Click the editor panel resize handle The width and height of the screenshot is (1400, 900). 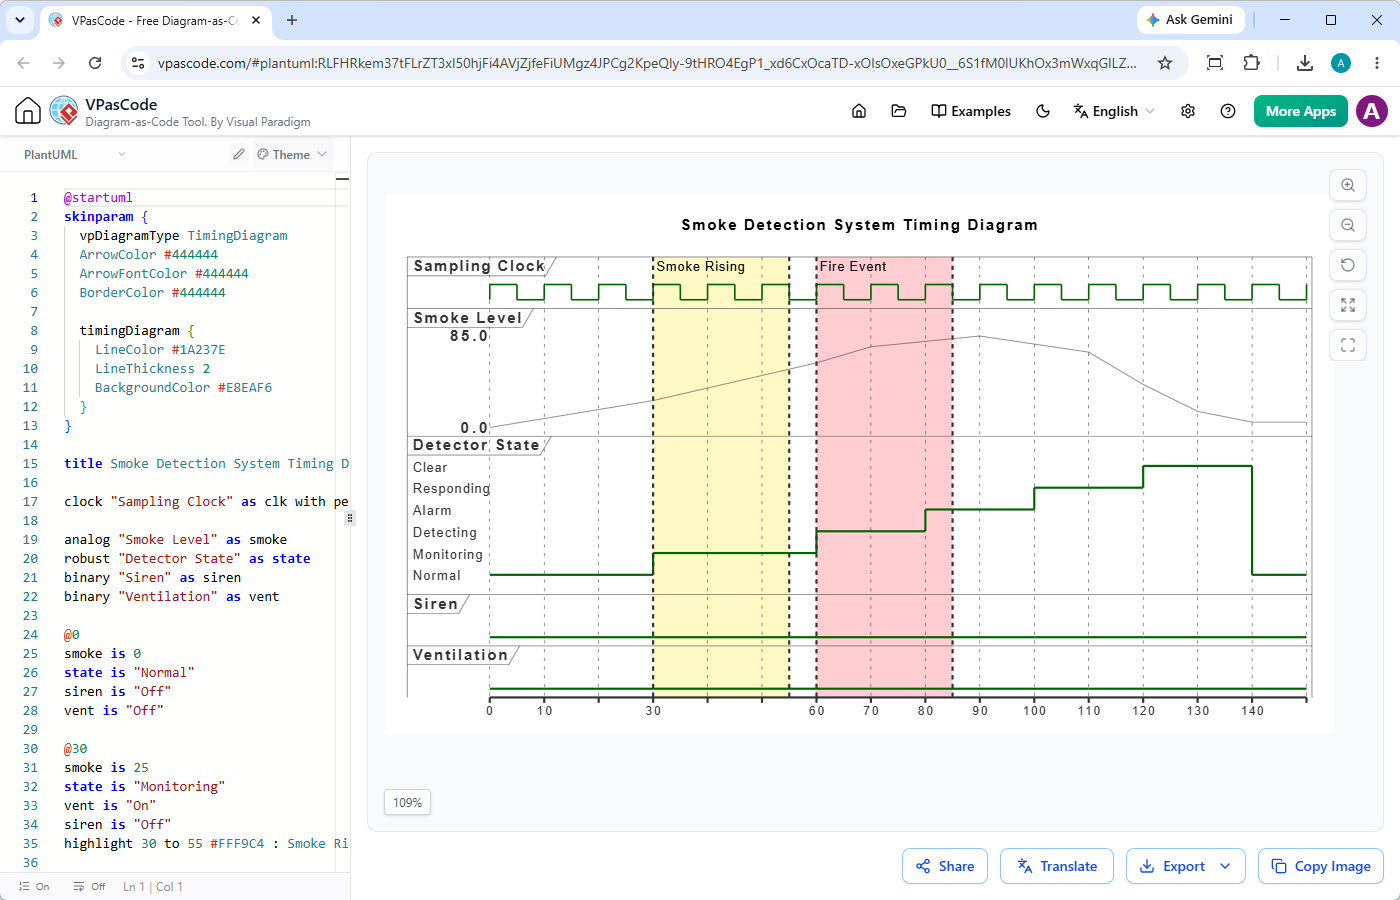(349, 518)
